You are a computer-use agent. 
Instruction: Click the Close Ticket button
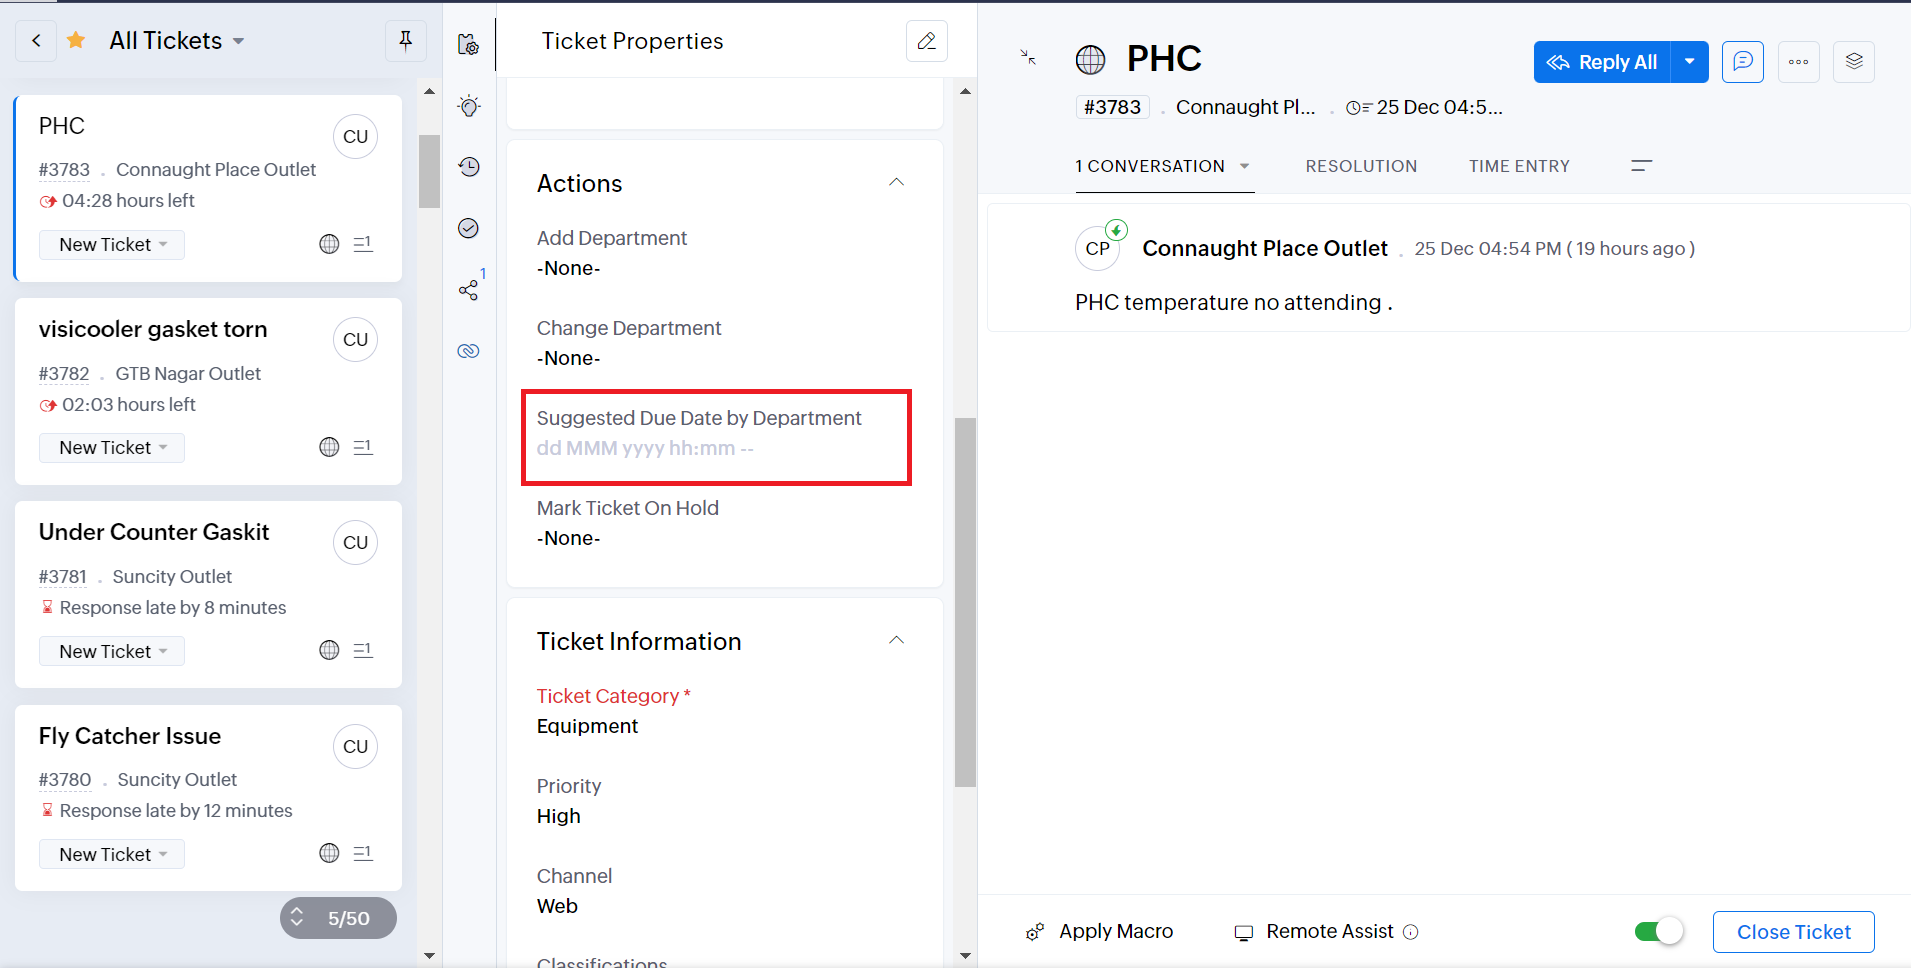1793,932
